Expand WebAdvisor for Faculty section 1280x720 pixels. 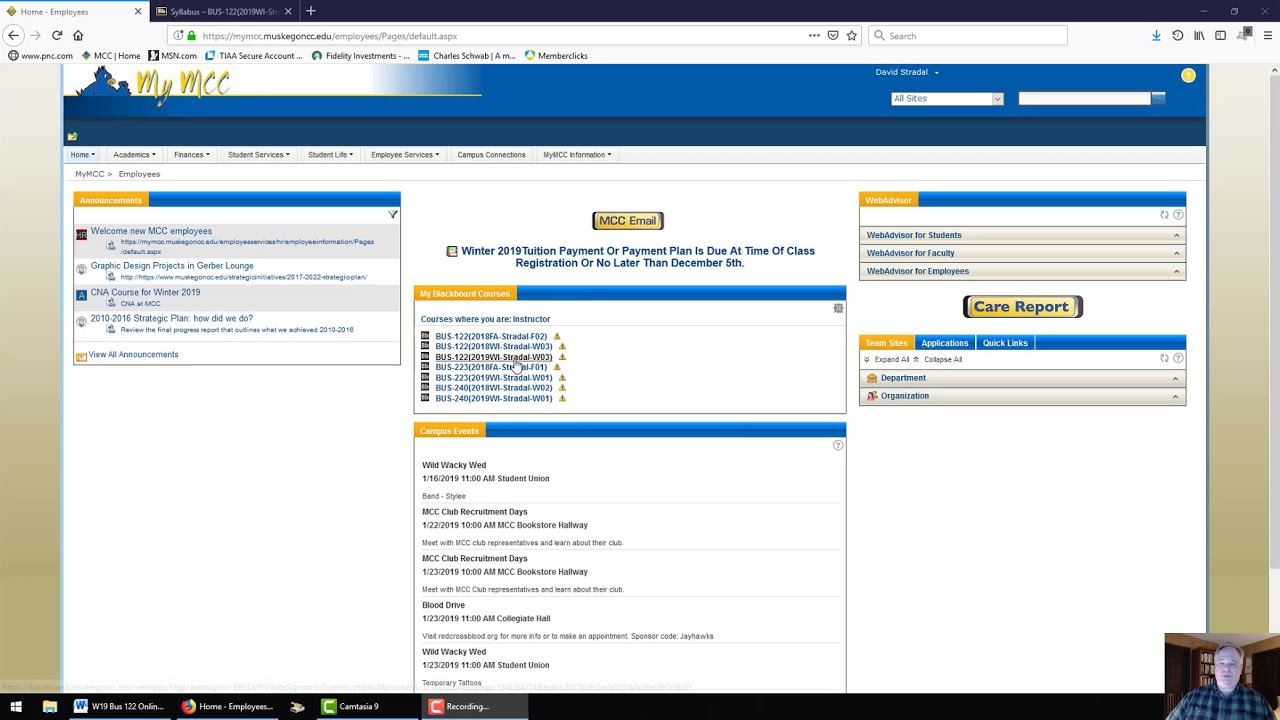point(1022,253)
